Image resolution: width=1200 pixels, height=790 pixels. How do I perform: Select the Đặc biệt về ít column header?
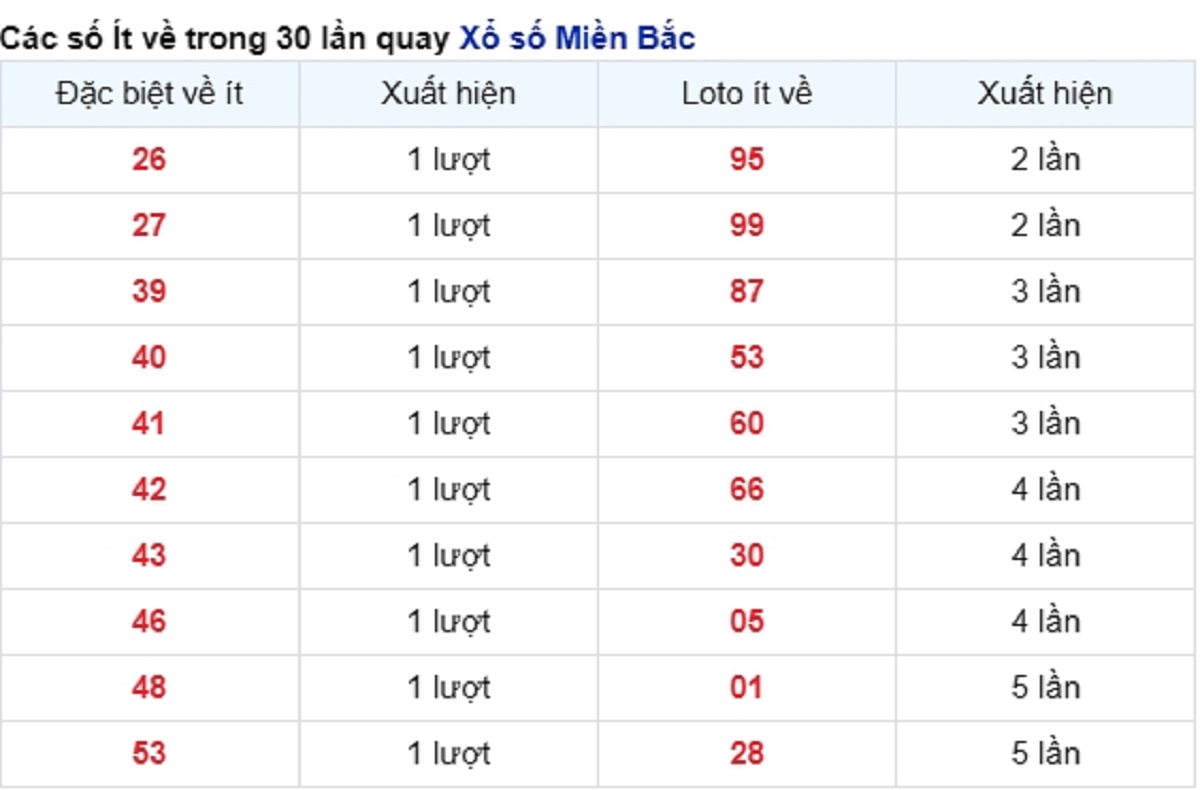(x=149, y=94)
